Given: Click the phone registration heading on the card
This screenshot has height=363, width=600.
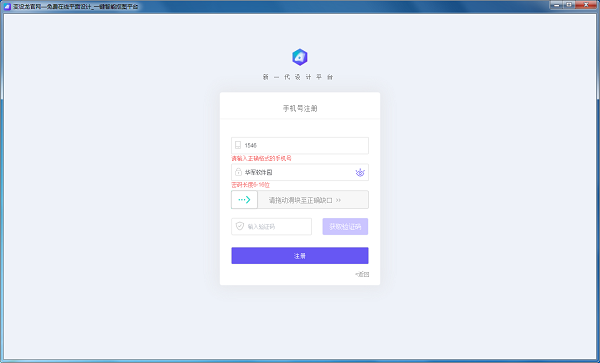Looking at the screenshot, I should coord(300,109).
